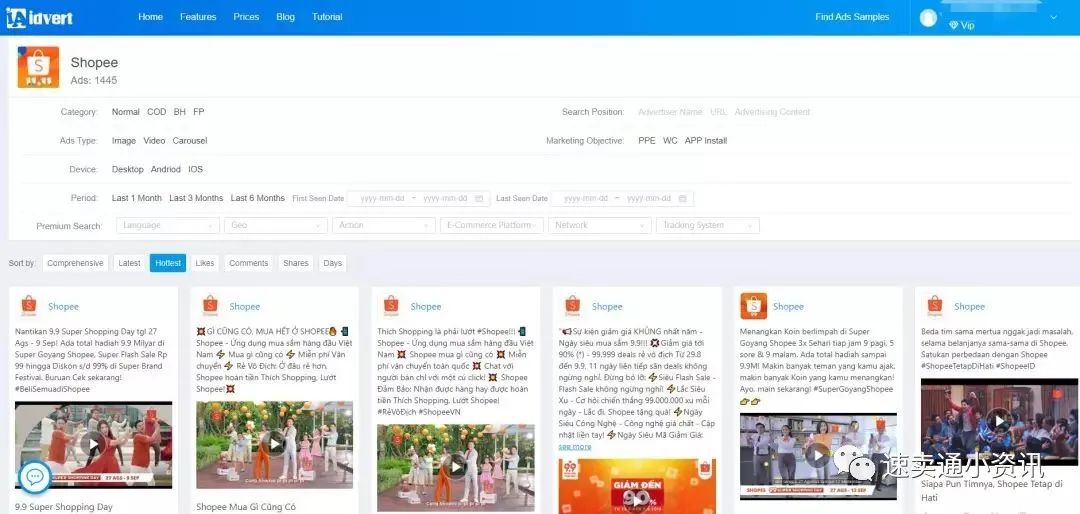Viewport: 1080px width, 514px height.
Task: Open the chat support bubble icon
Action: tap(34, 477)
